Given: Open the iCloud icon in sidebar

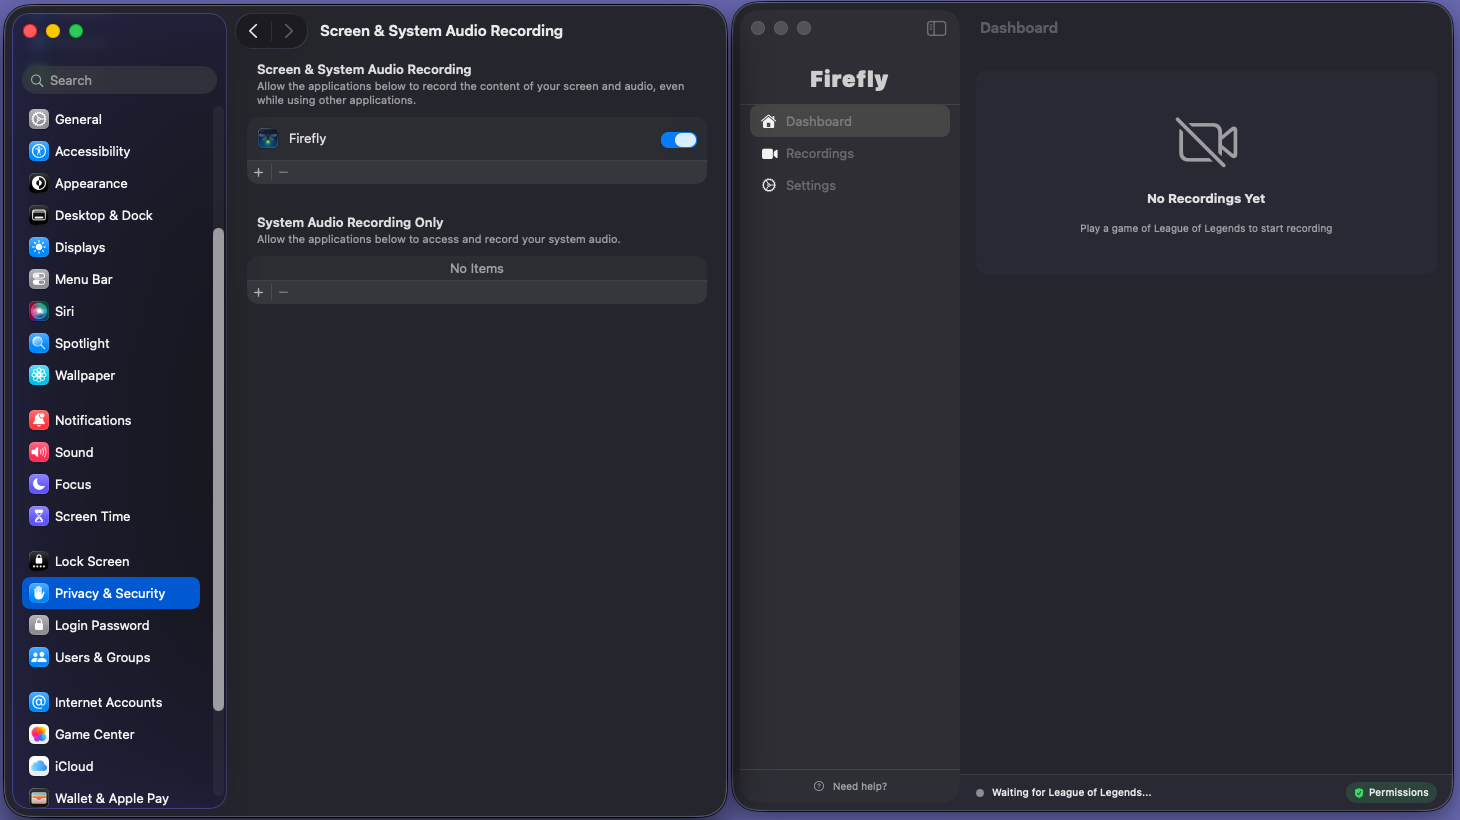Looking at the screenshot, I should coord(39,766).
